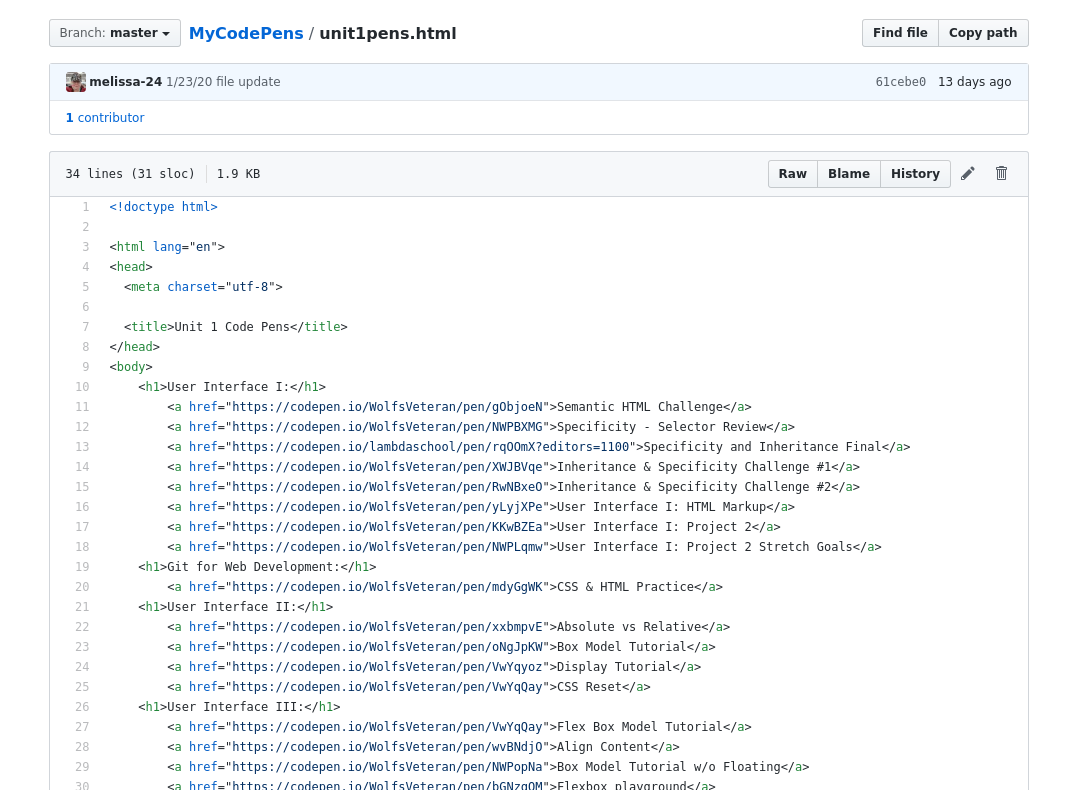Screen dimensions: 1071x790
Task: Click the trash delete icon
Action: click(x=1001, y=173)
